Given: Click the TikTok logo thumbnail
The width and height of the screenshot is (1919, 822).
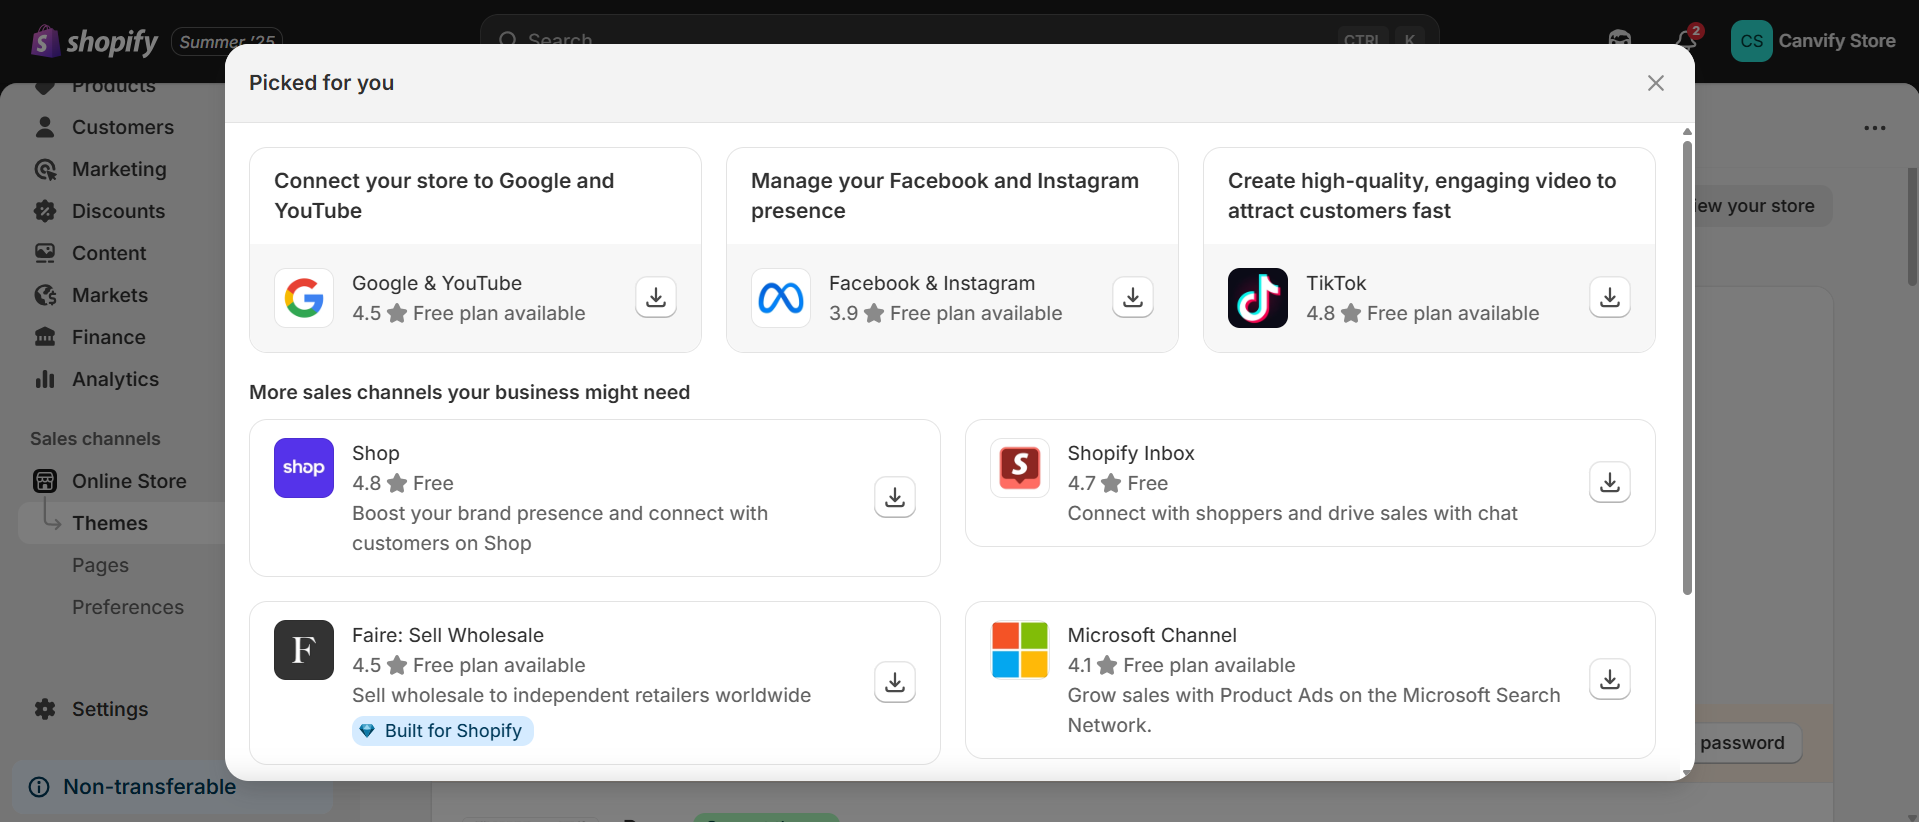Looking at the screenshot, I should (x=1258, y=298).
